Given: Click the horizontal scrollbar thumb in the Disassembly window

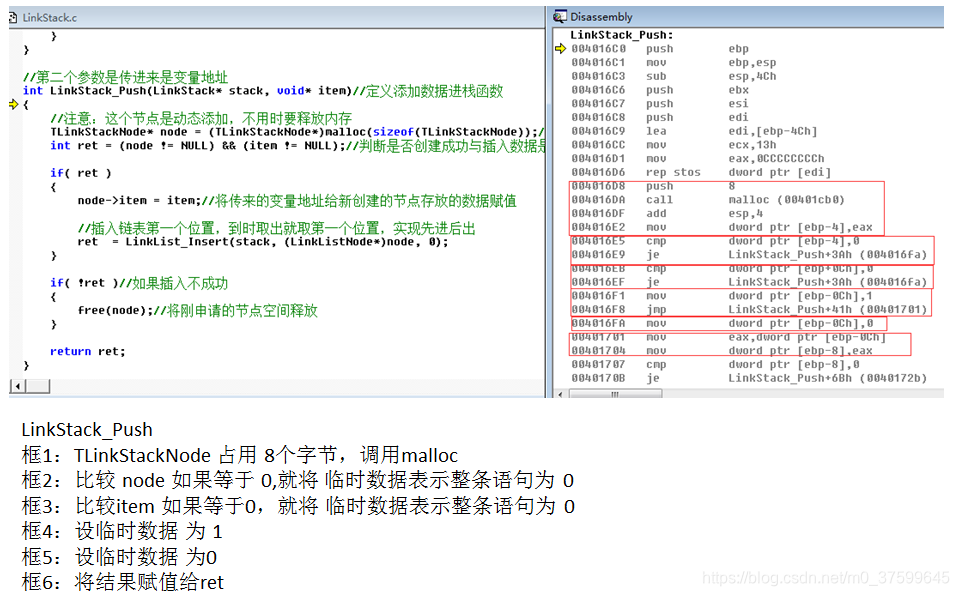Looking at the screenshot, I should [615, 394].
